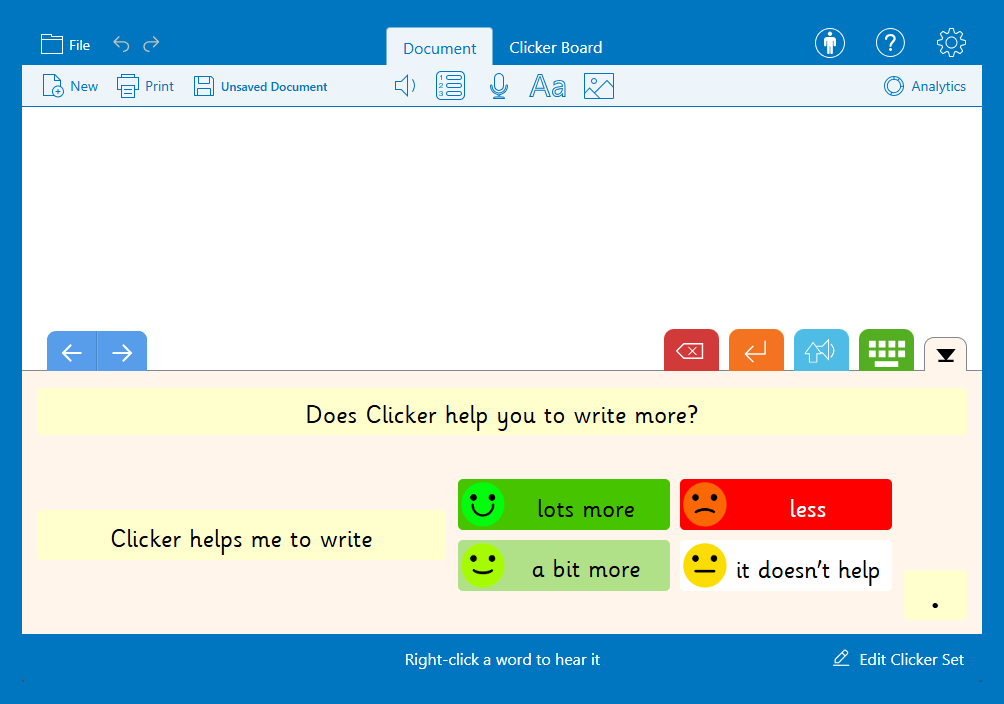Select the 'Clicker helps me to write' cell
This screenshot has width=1004, height=704.
[241, 536]
